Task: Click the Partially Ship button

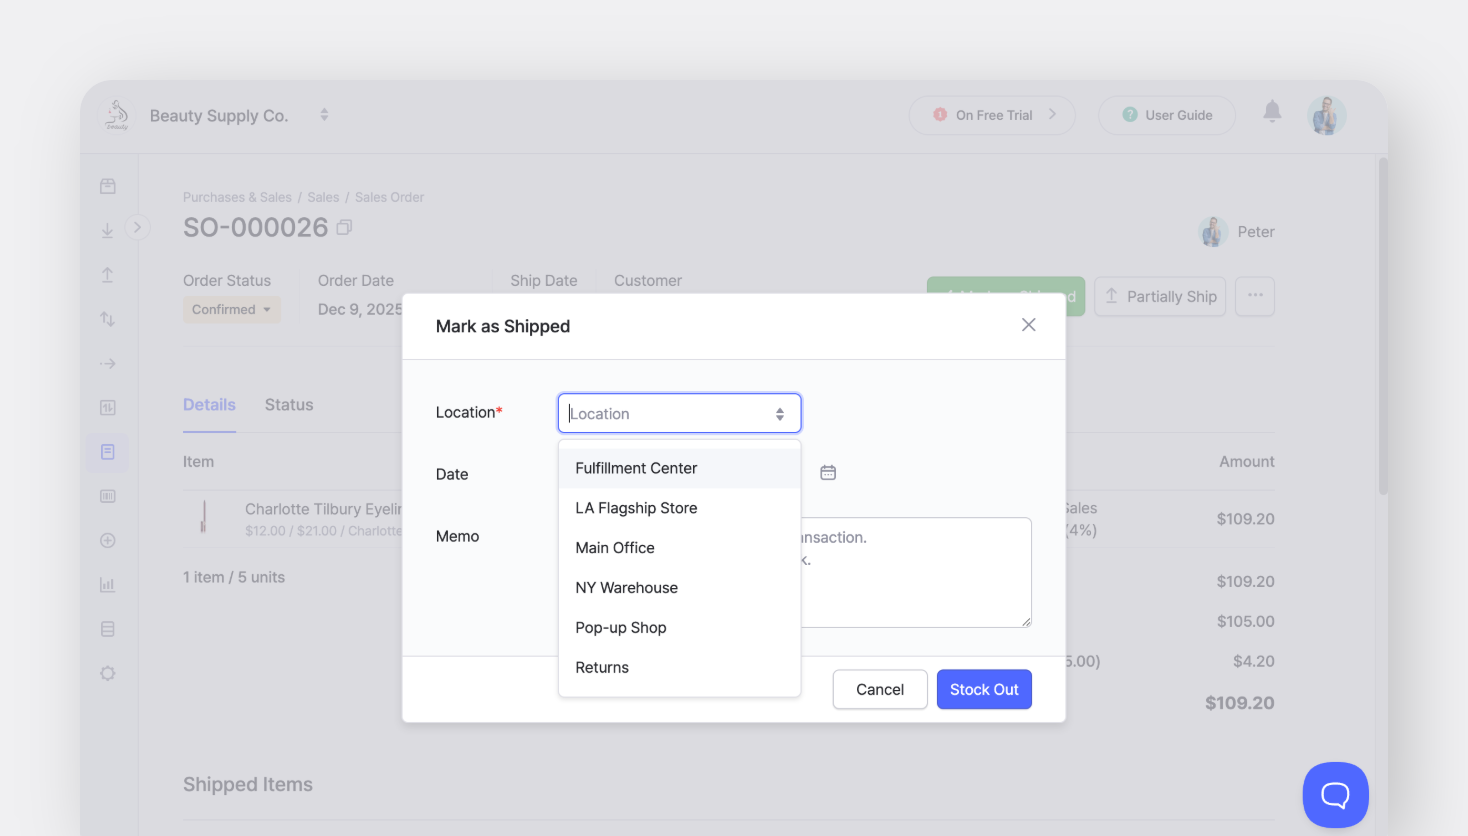Action: [1160, 297]
